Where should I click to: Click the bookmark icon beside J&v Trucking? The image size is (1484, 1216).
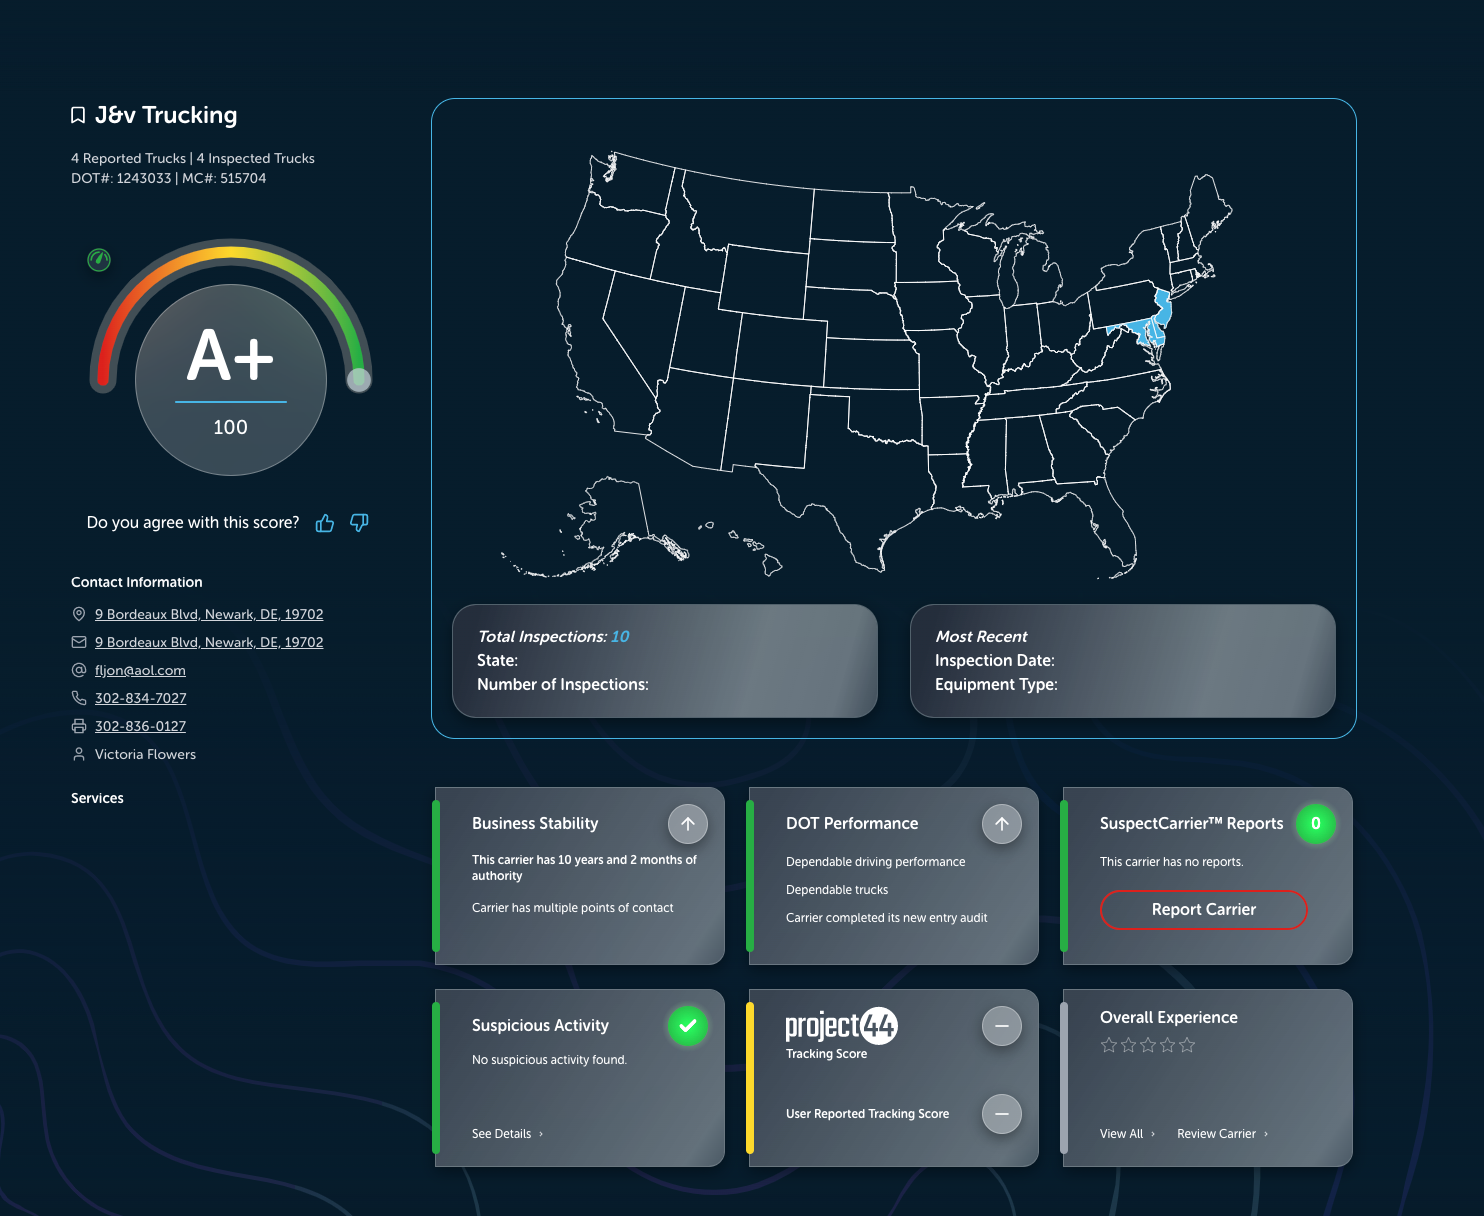(x=79, y=114)
